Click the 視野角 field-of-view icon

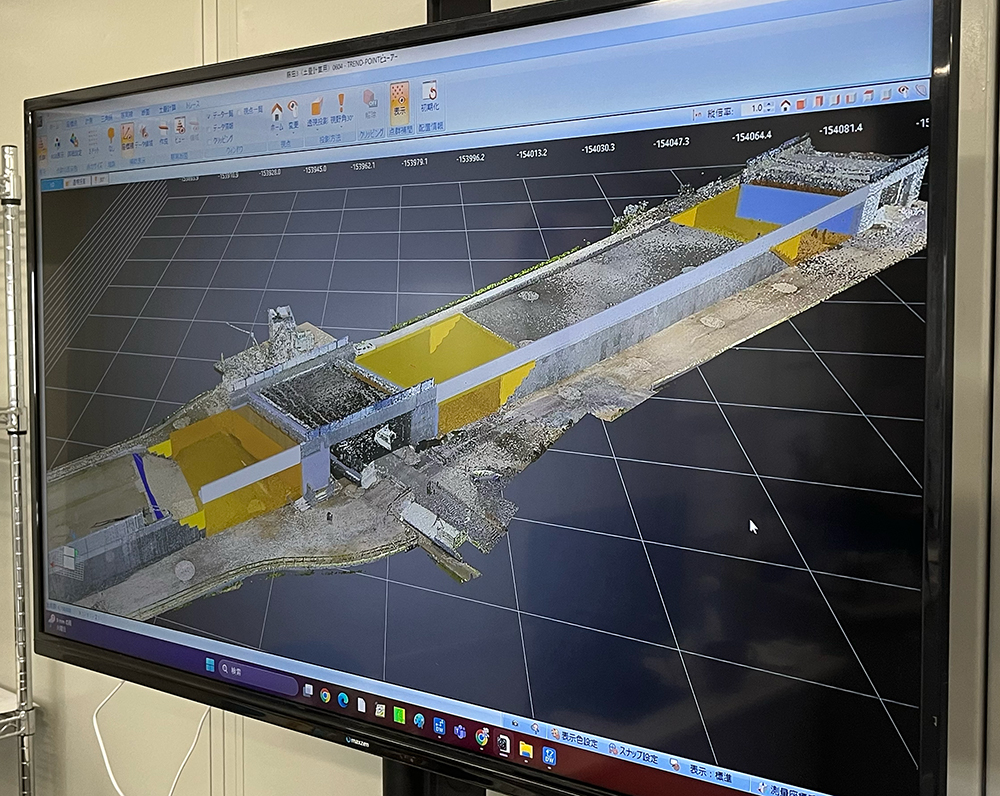point(341,103)
